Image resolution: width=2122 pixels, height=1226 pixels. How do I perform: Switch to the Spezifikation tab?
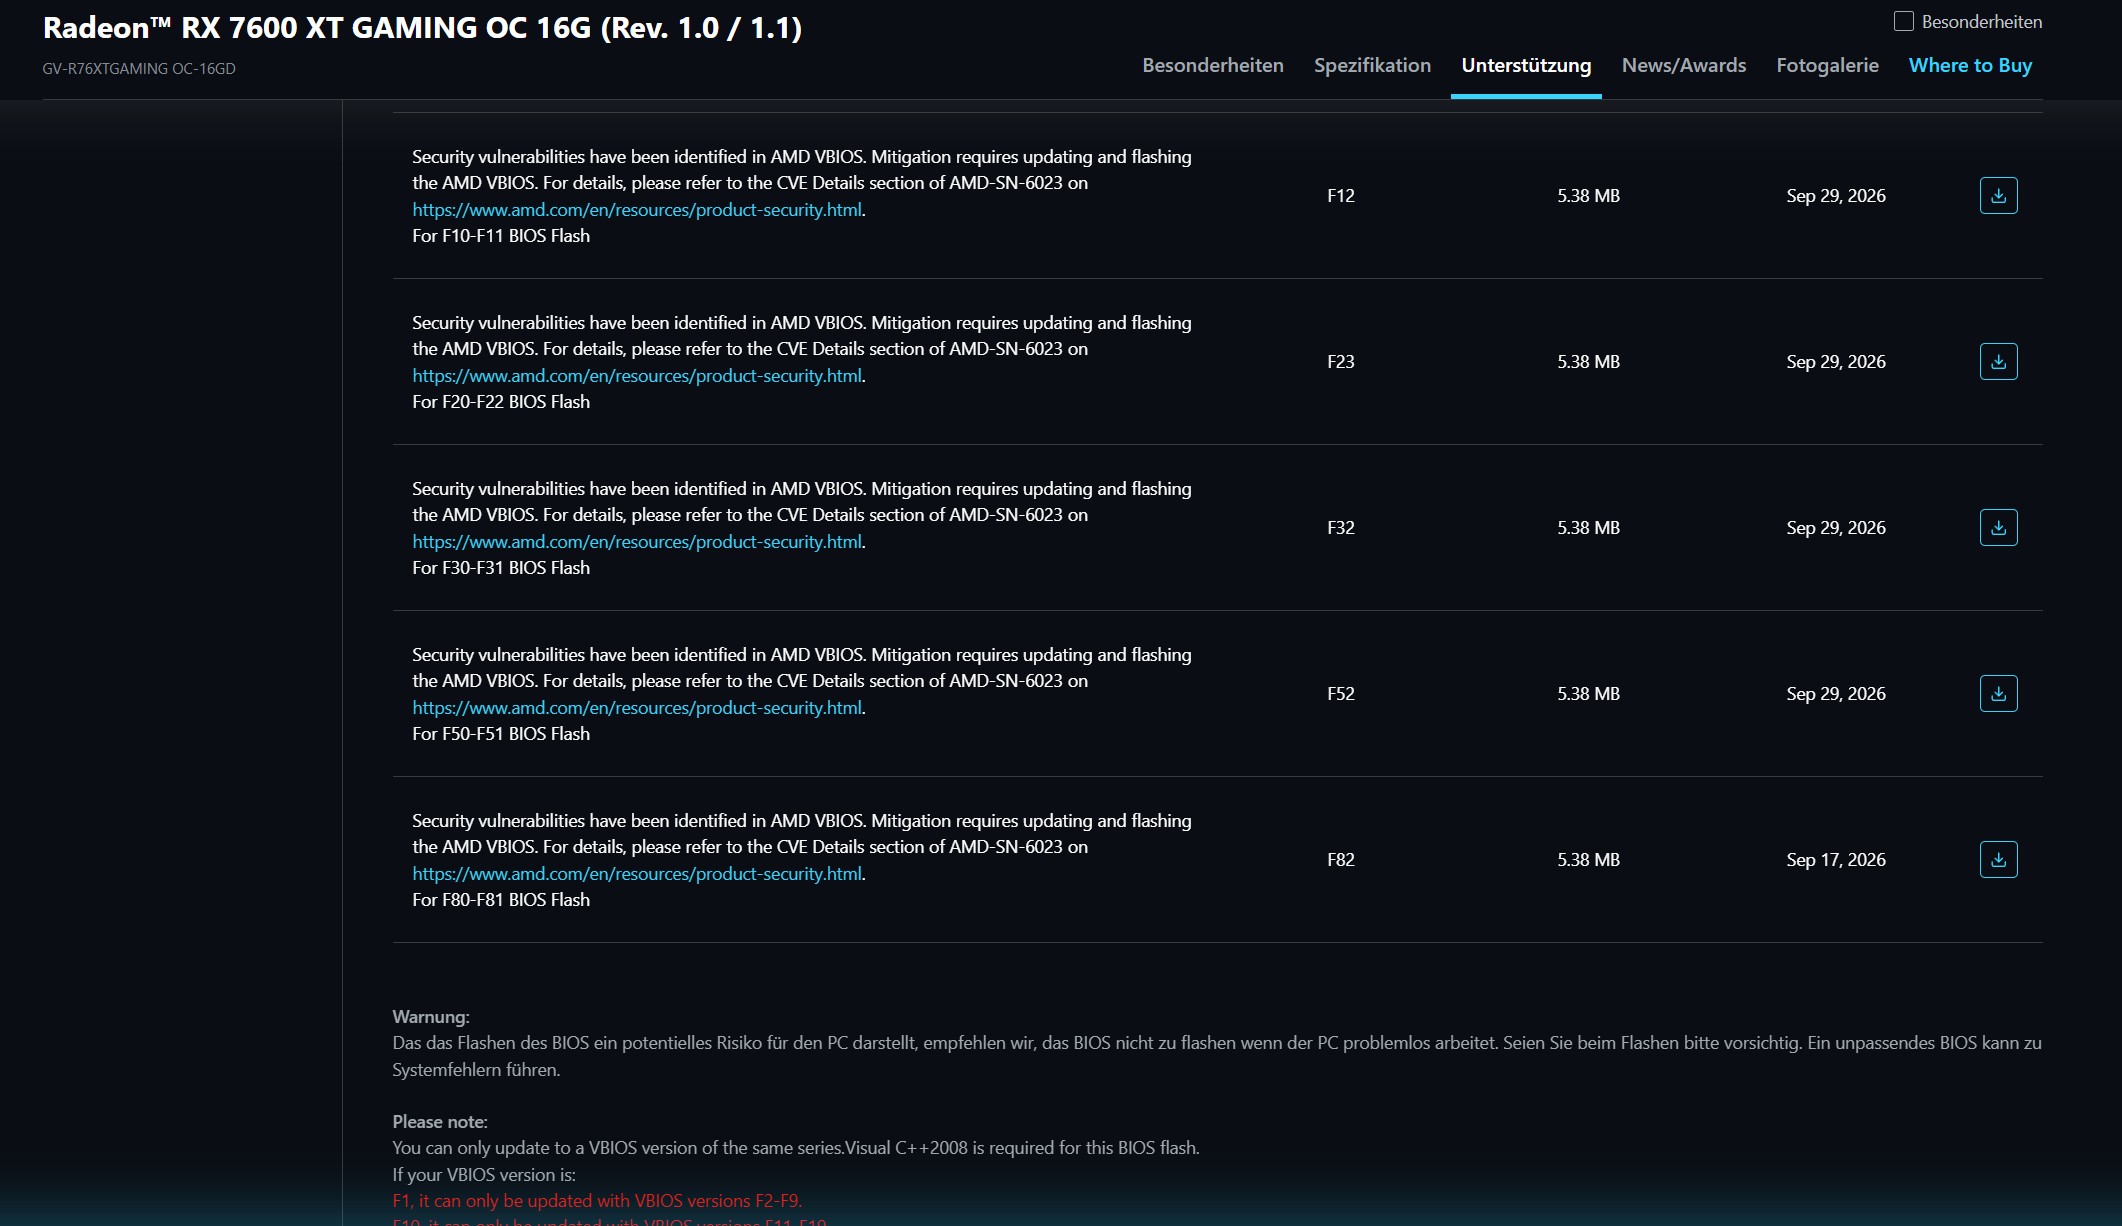point(1372,65)
